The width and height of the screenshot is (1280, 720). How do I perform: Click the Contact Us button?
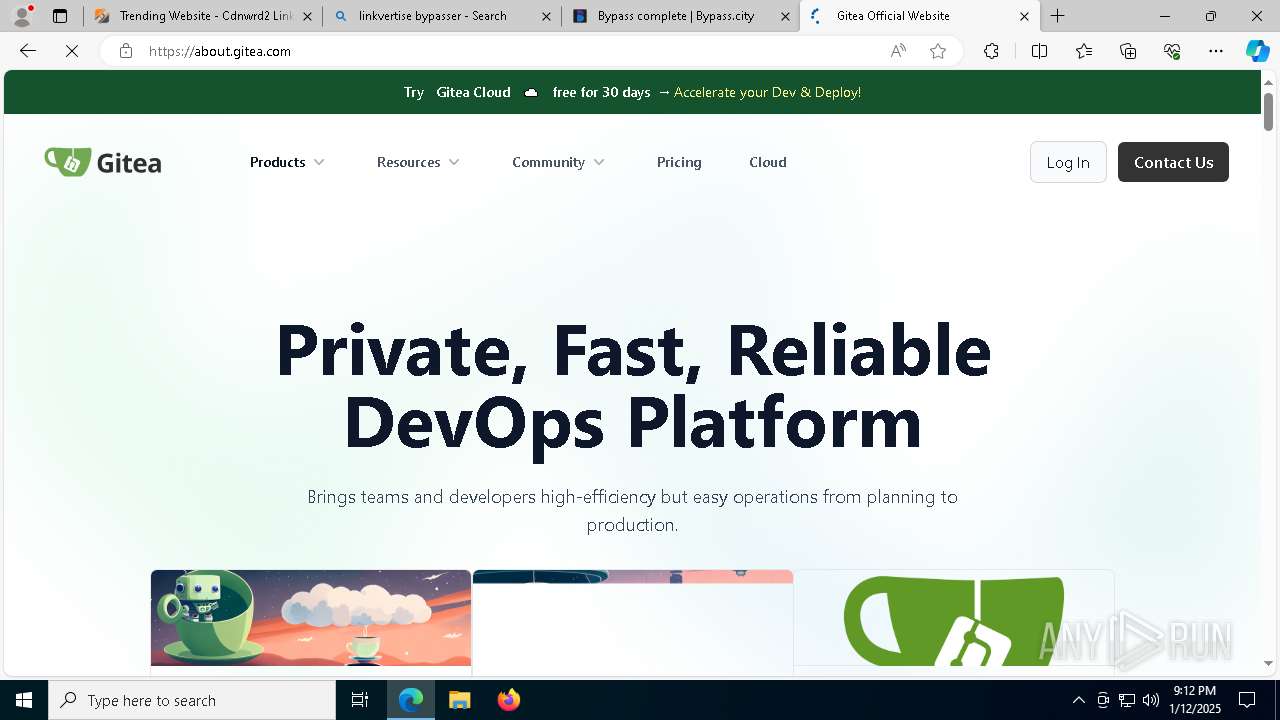pyautogui.click(x=1173, y=162)
